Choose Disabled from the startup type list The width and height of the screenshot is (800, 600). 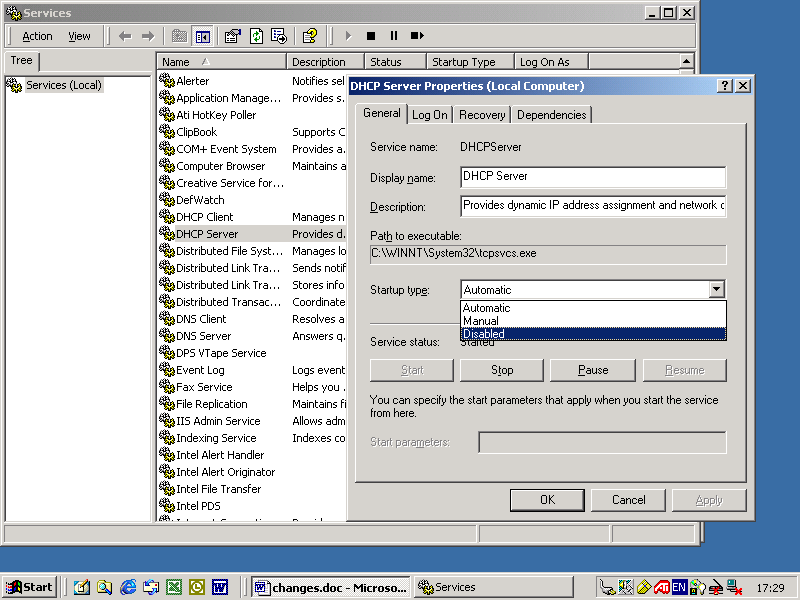pos(593,334)
